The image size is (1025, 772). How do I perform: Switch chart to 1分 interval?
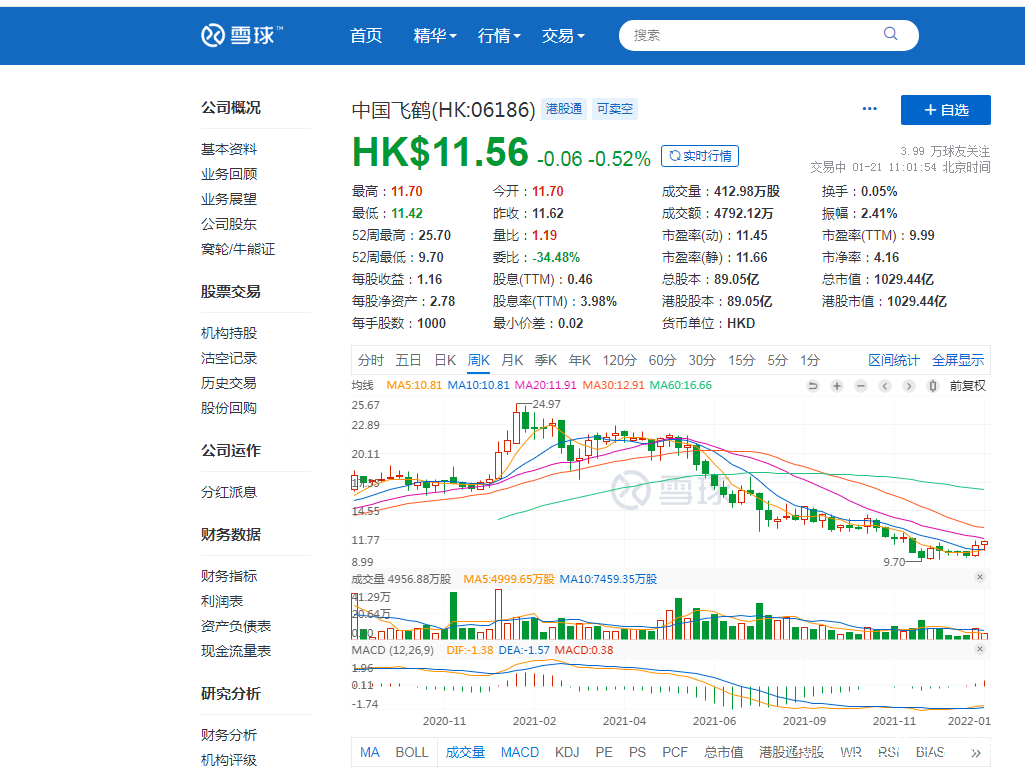point(810,360)
